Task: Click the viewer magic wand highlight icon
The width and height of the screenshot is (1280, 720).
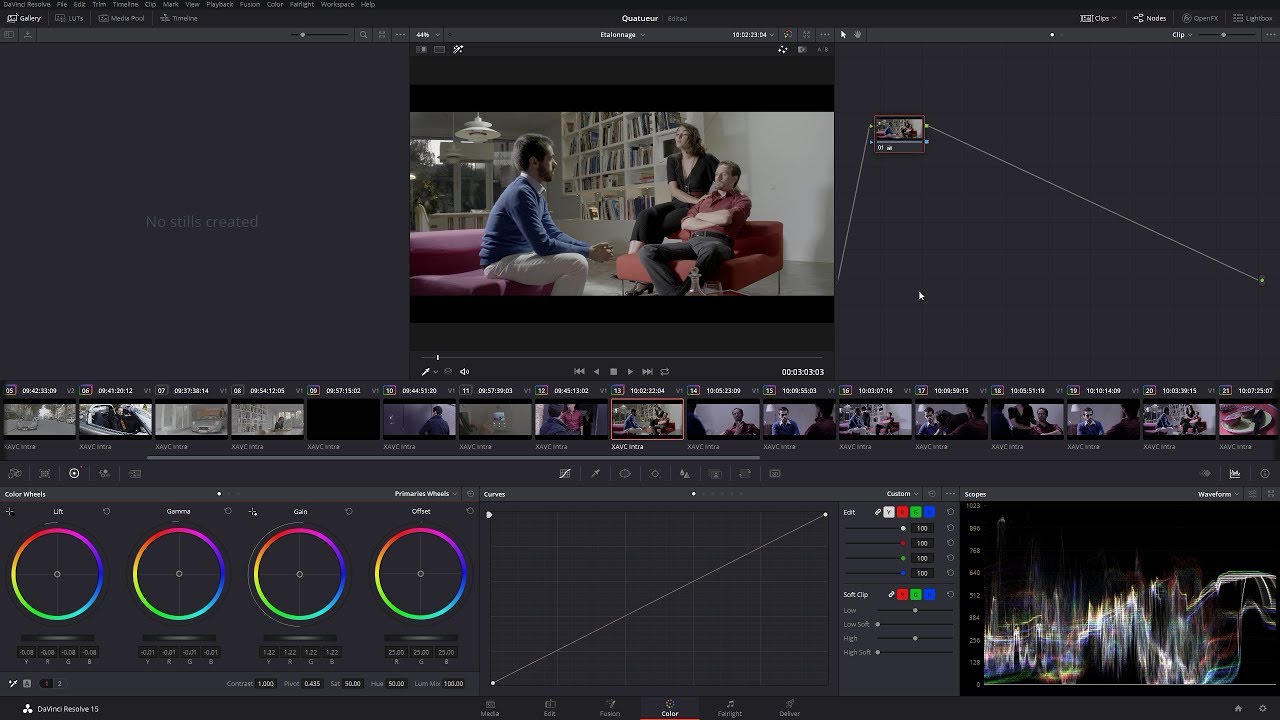Action: (x=458, y=49)
